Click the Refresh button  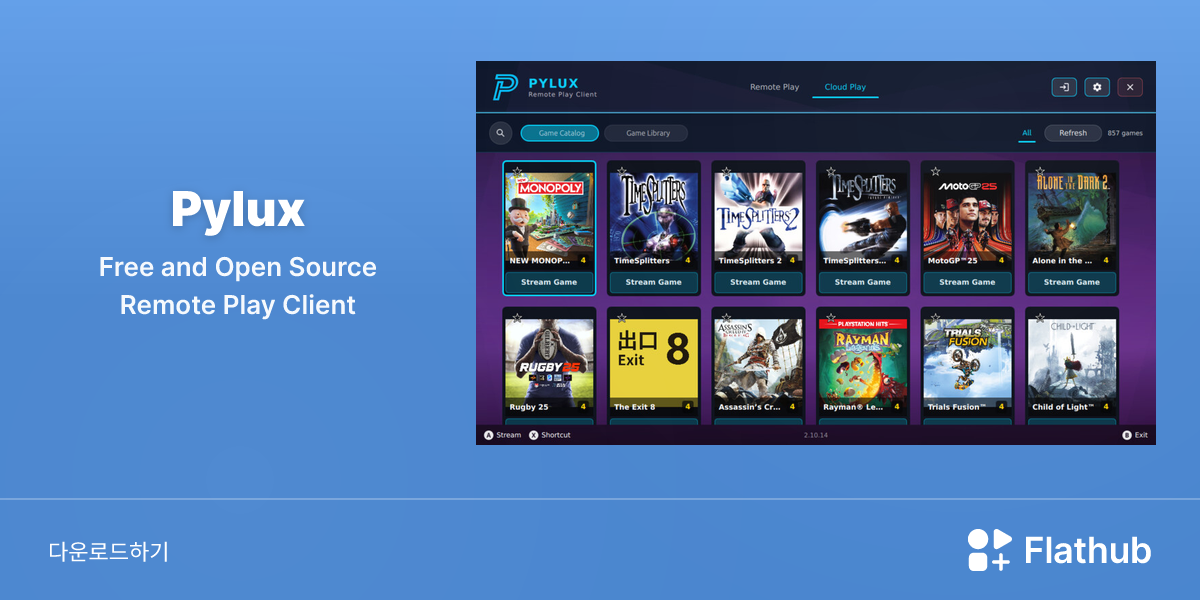click(1073, 133)
